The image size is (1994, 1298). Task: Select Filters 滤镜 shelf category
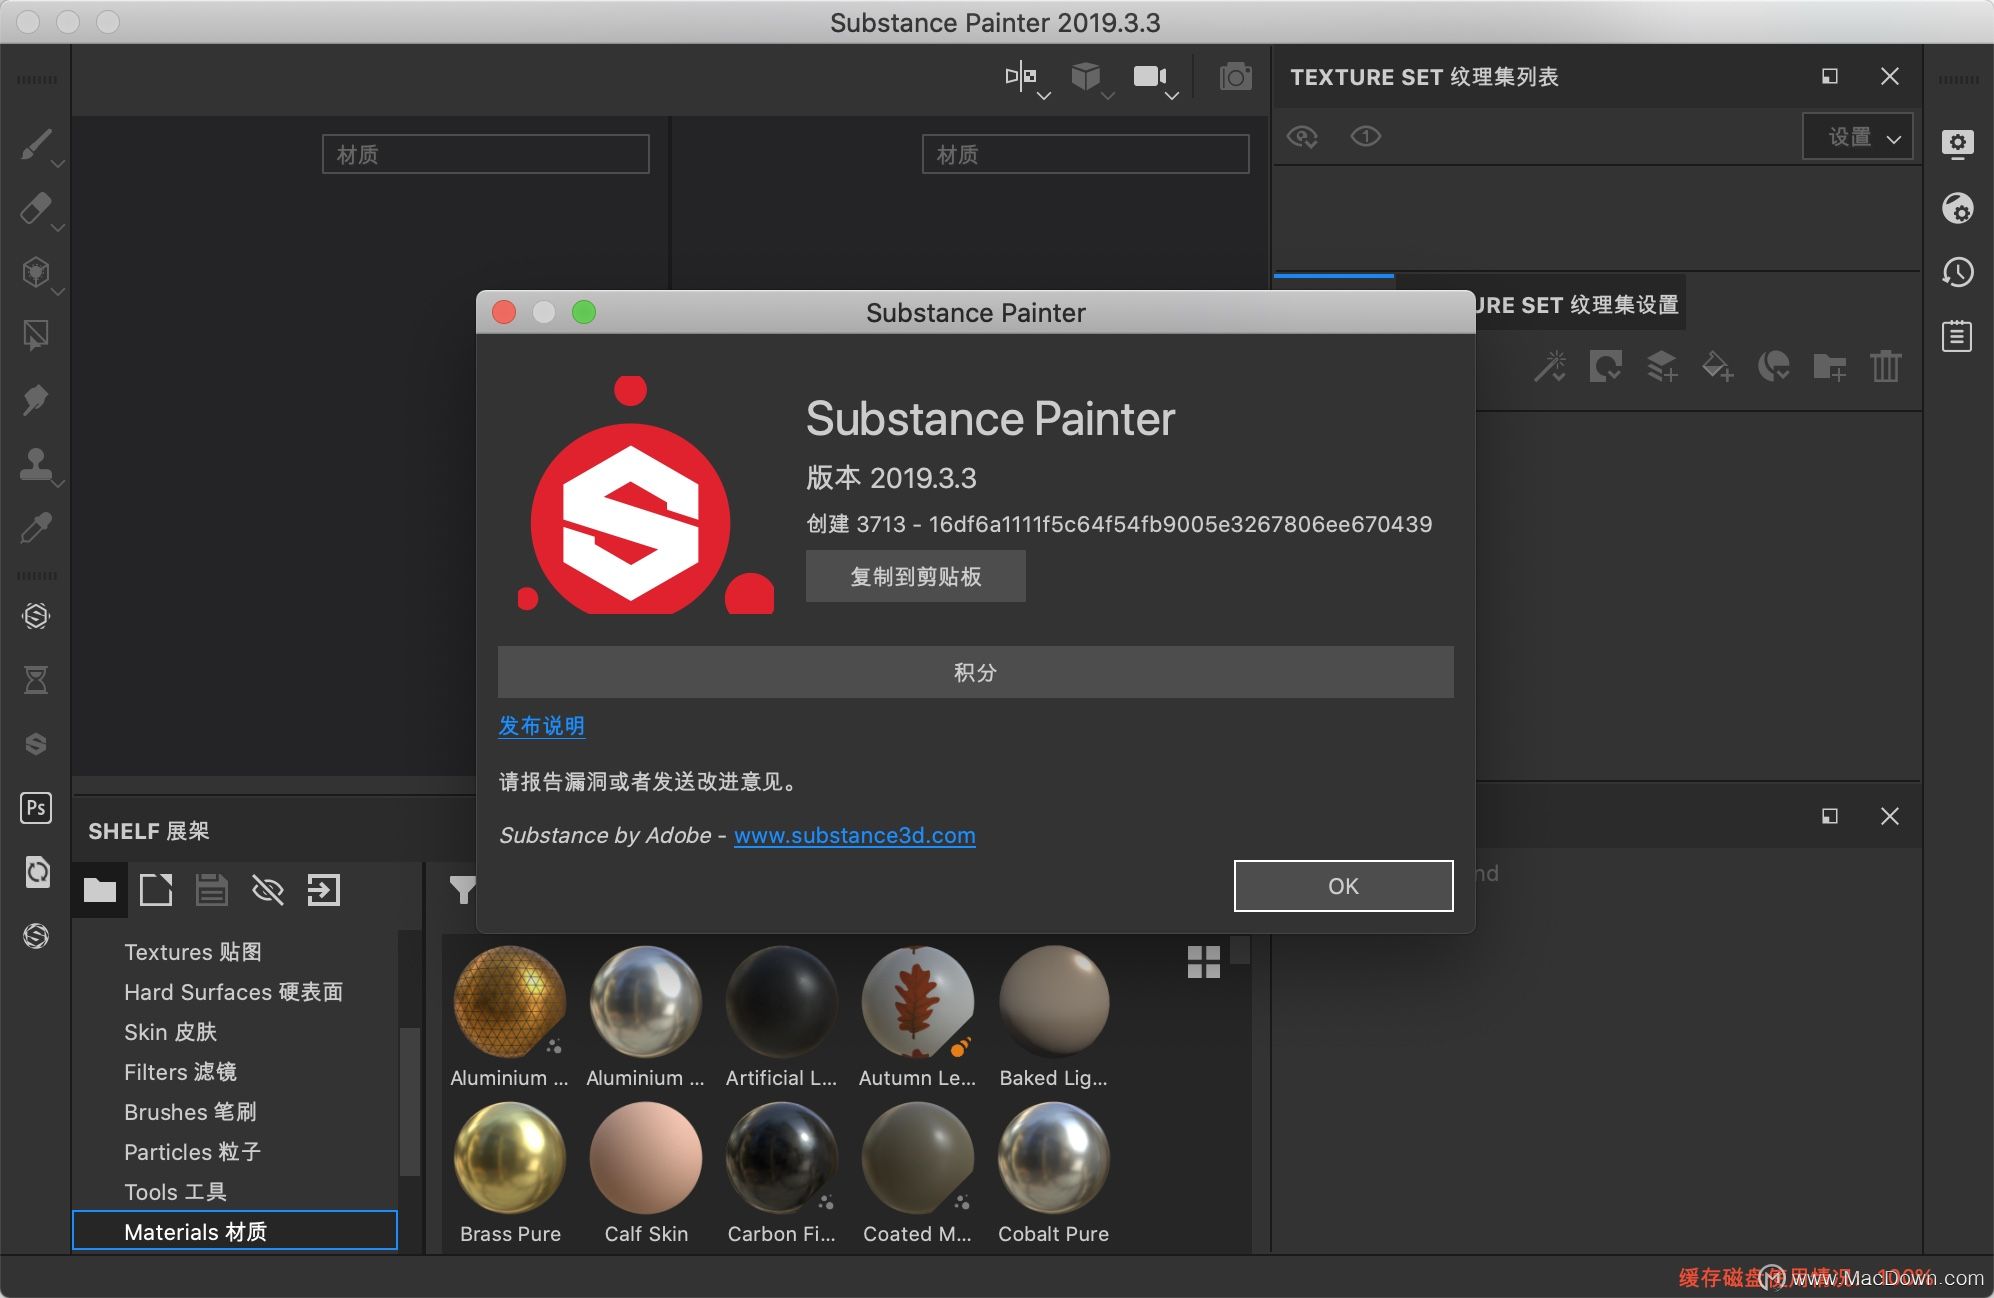click(181, 1072)
